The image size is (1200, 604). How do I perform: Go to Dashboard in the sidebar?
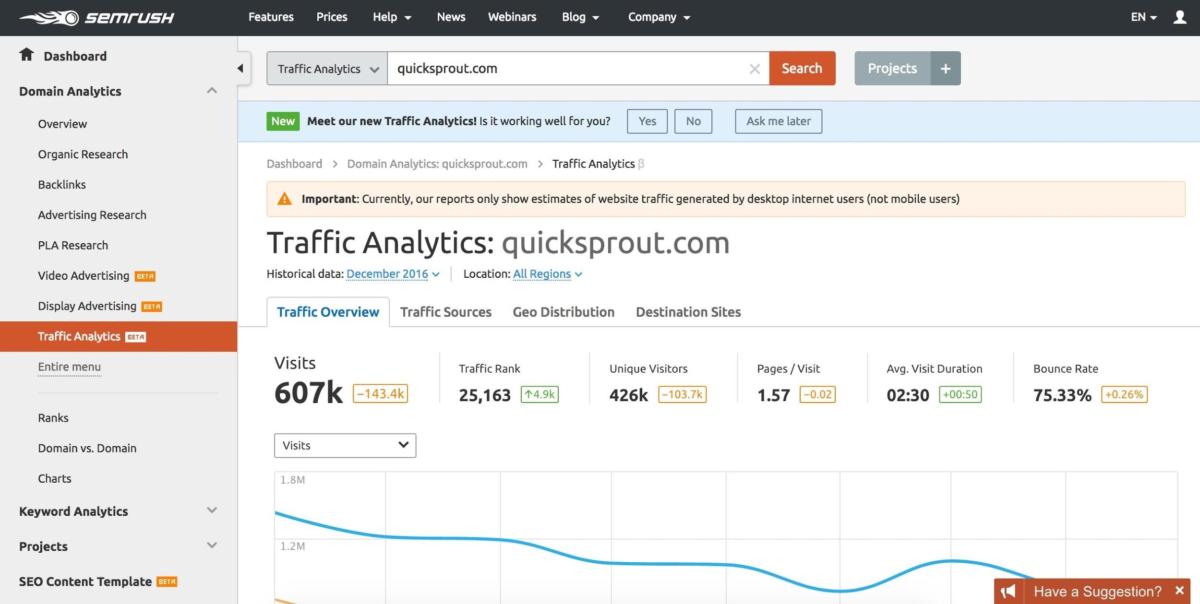(x=75, y=56)
